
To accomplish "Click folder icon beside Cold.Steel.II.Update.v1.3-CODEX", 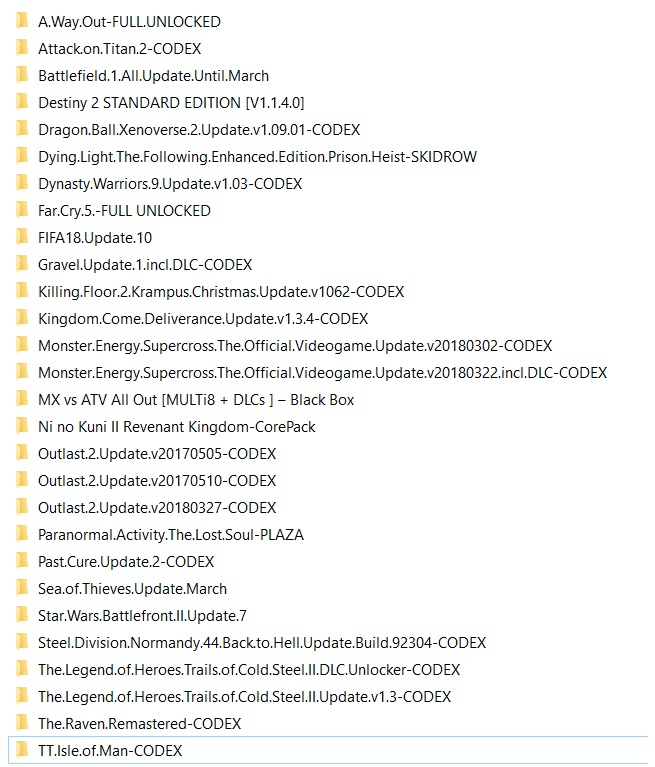I will point(22,696).
